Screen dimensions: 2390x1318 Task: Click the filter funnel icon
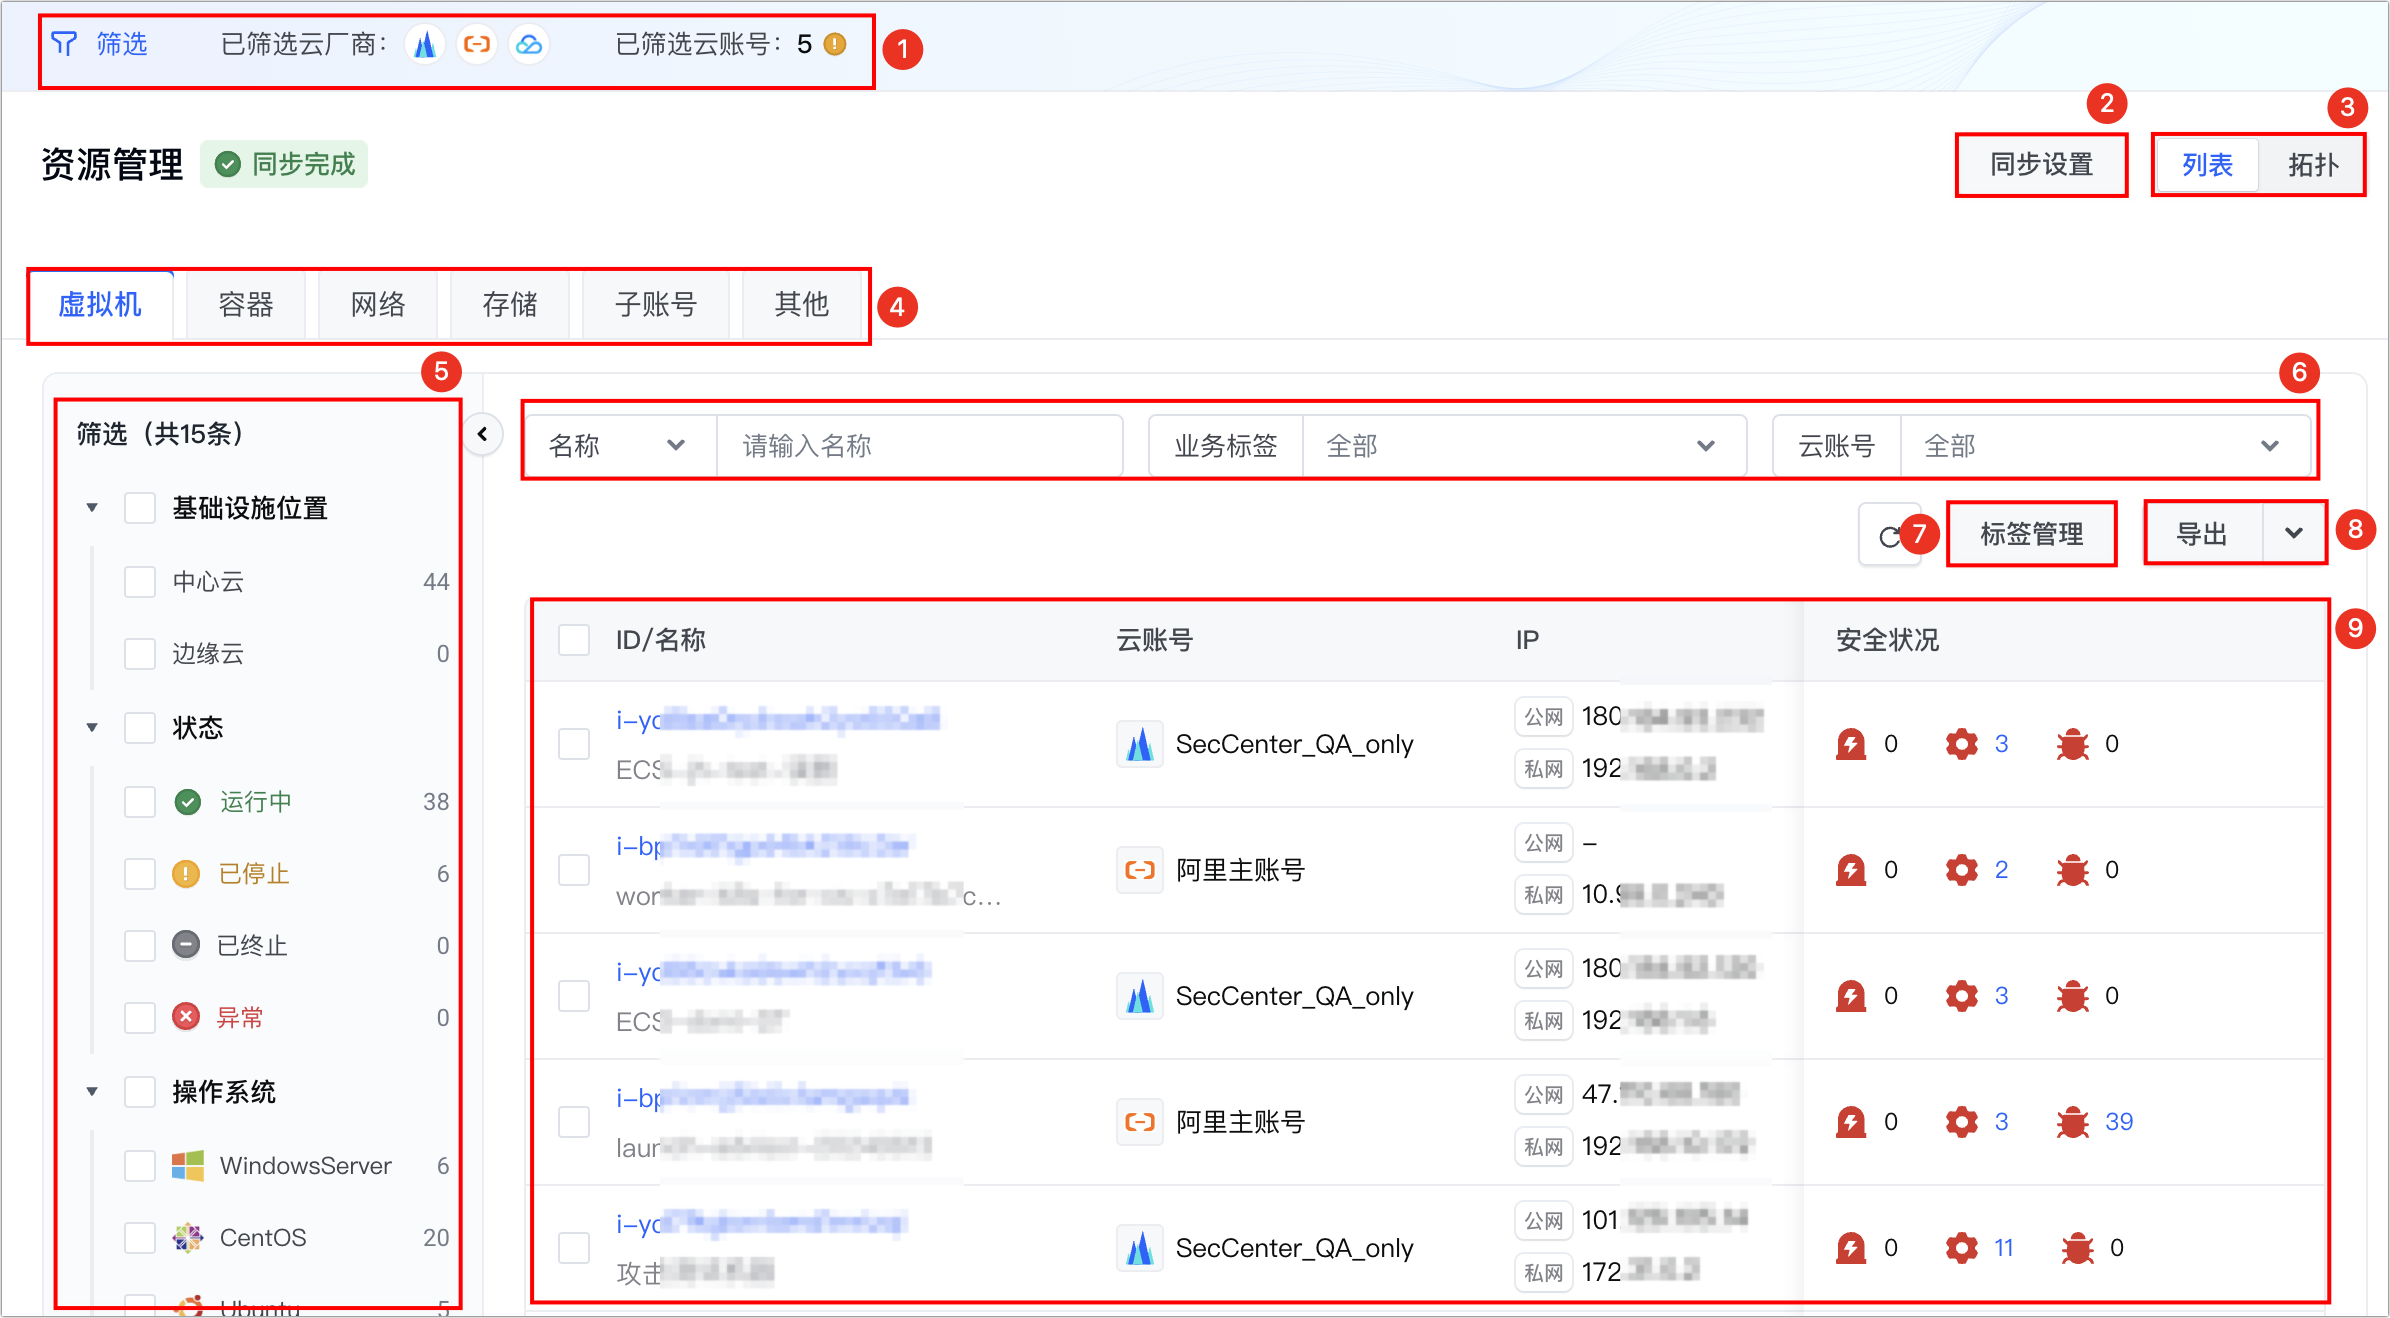[x=64, y=43]
